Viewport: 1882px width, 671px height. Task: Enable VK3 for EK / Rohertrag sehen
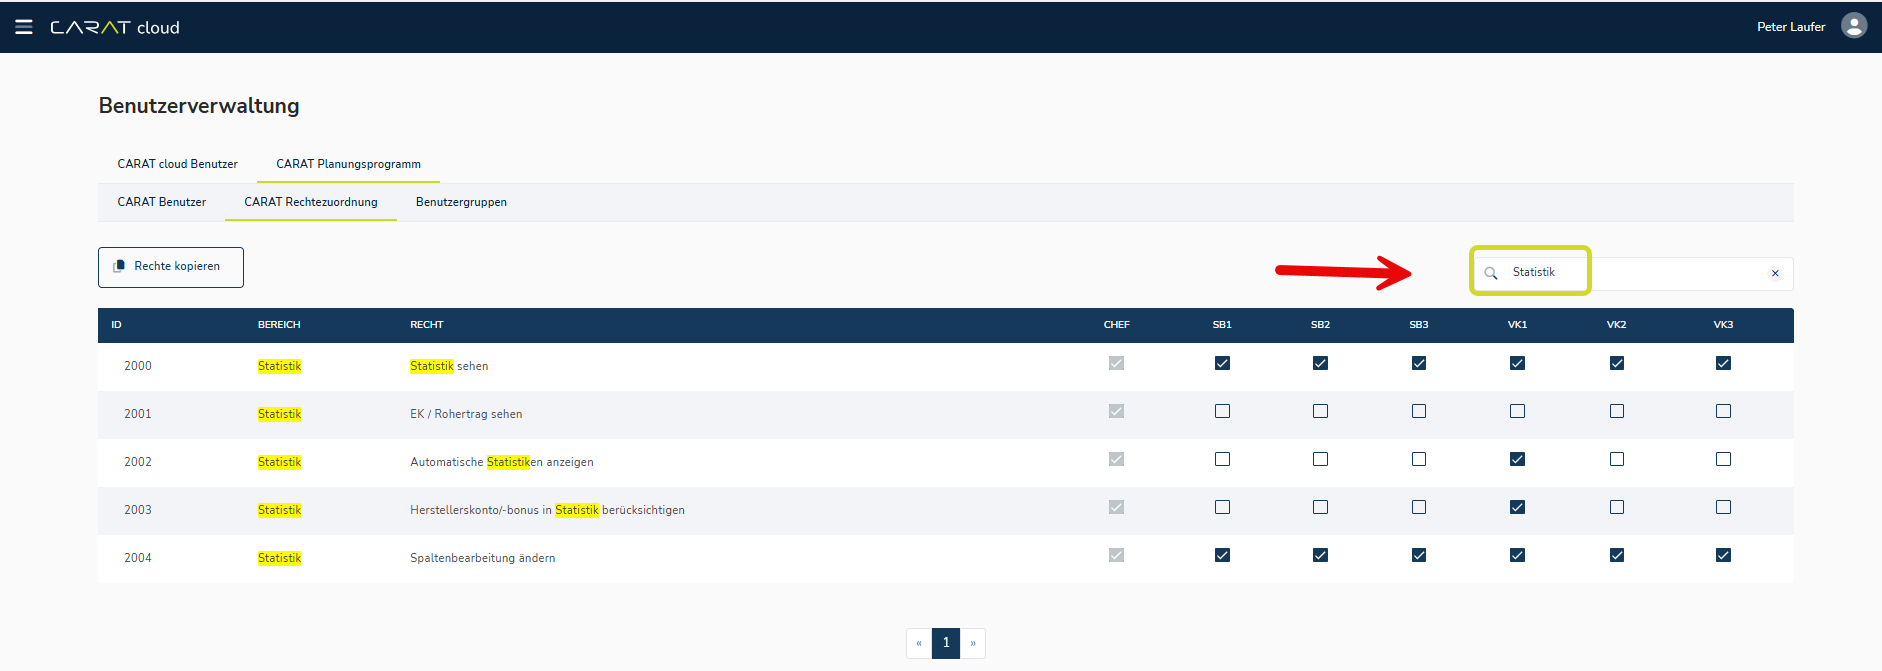coord(1723,411)
